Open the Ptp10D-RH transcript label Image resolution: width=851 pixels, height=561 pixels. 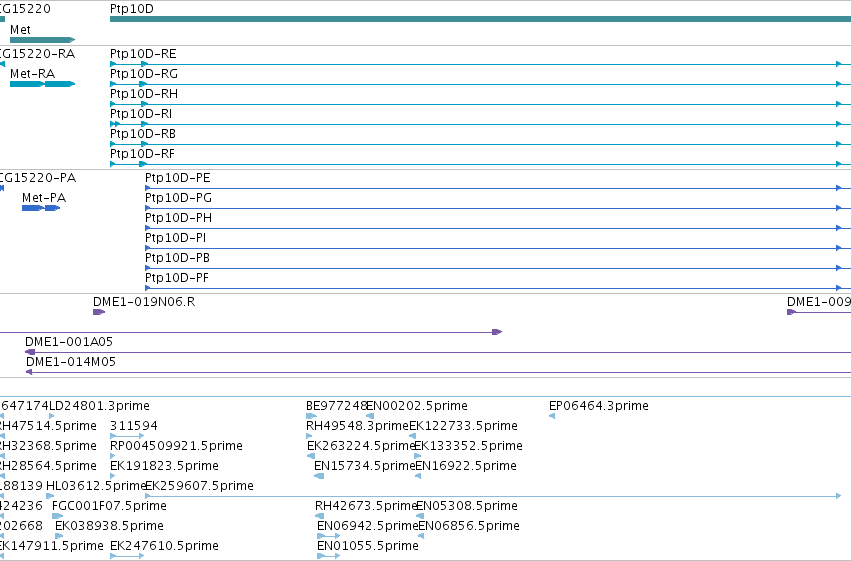pyautogui.click(x=143, y=94)
